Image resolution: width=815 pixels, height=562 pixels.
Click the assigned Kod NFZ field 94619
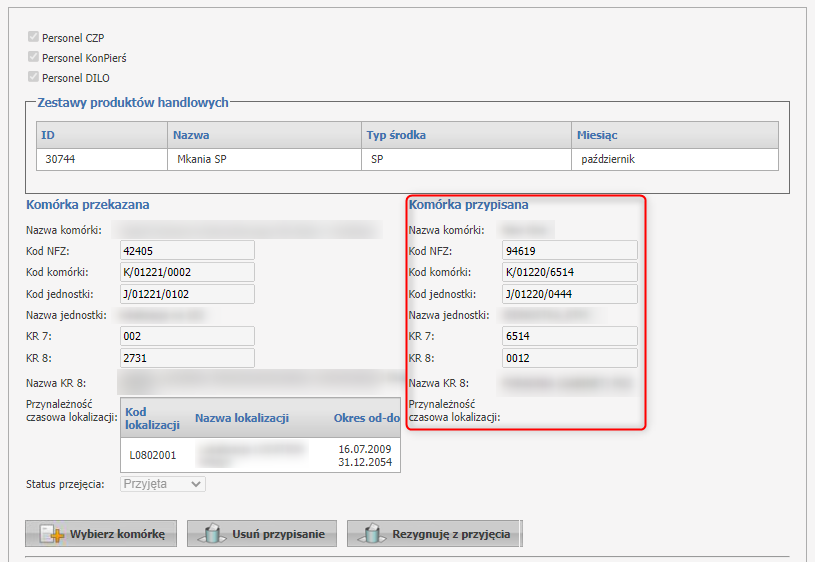569,250
